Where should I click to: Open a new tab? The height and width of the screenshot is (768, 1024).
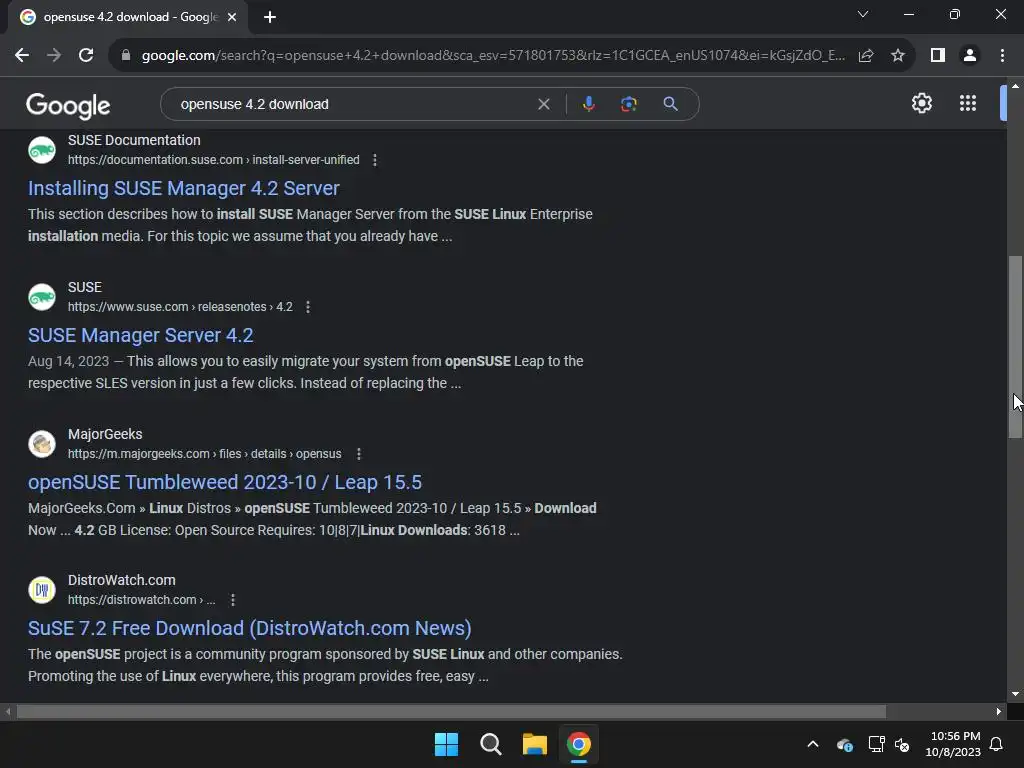(x=270, y=17)
